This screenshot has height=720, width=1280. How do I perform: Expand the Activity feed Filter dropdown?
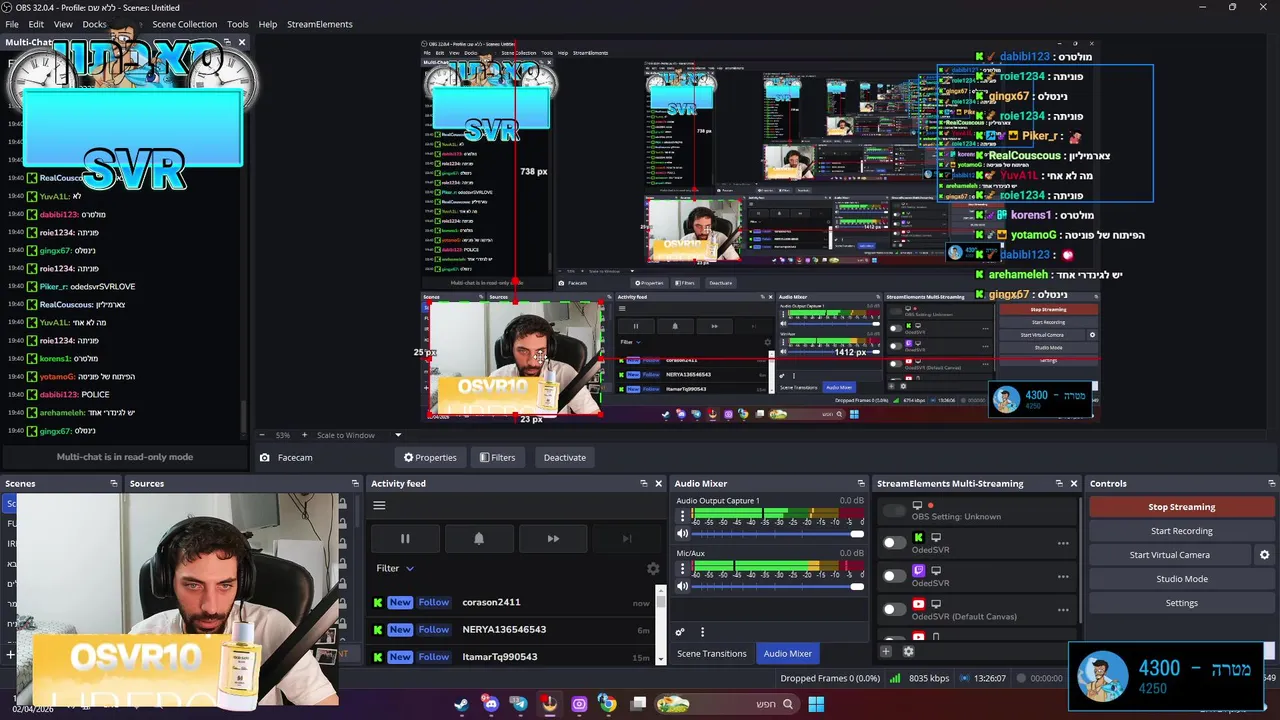tap(395, 568)
